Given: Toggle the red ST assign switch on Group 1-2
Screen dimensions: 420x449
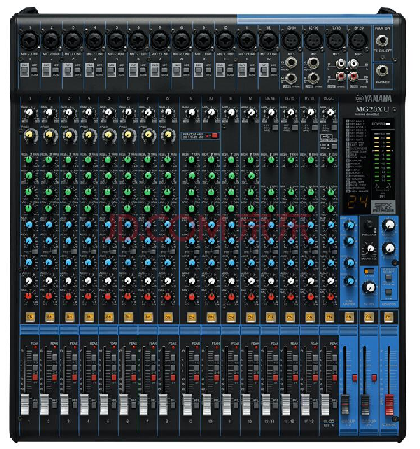Looking at the screenshot, I should pos(354,378).
